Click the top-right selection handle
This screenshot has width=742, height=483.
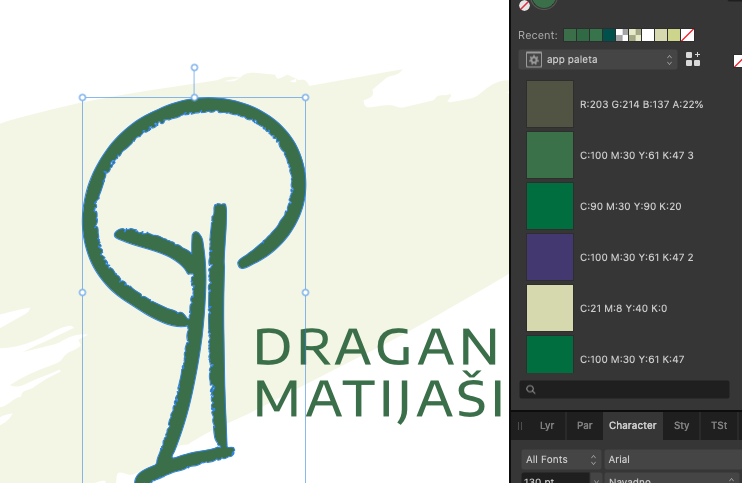point(305,97)
